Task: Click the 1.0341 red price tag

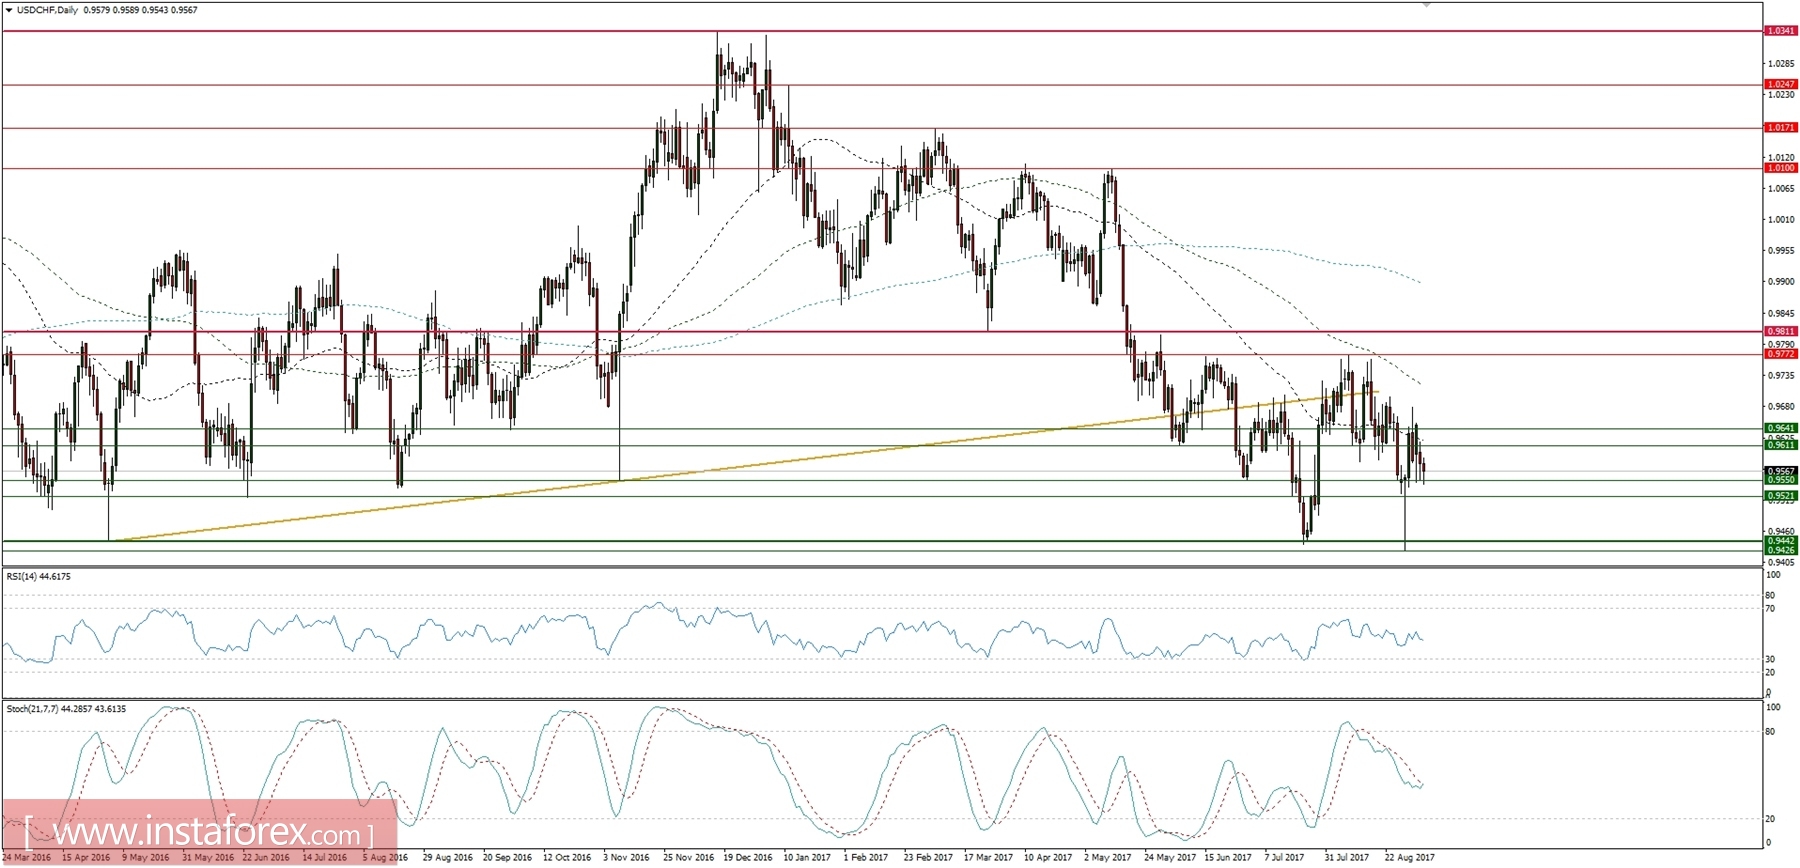Action: (1781, 31)
